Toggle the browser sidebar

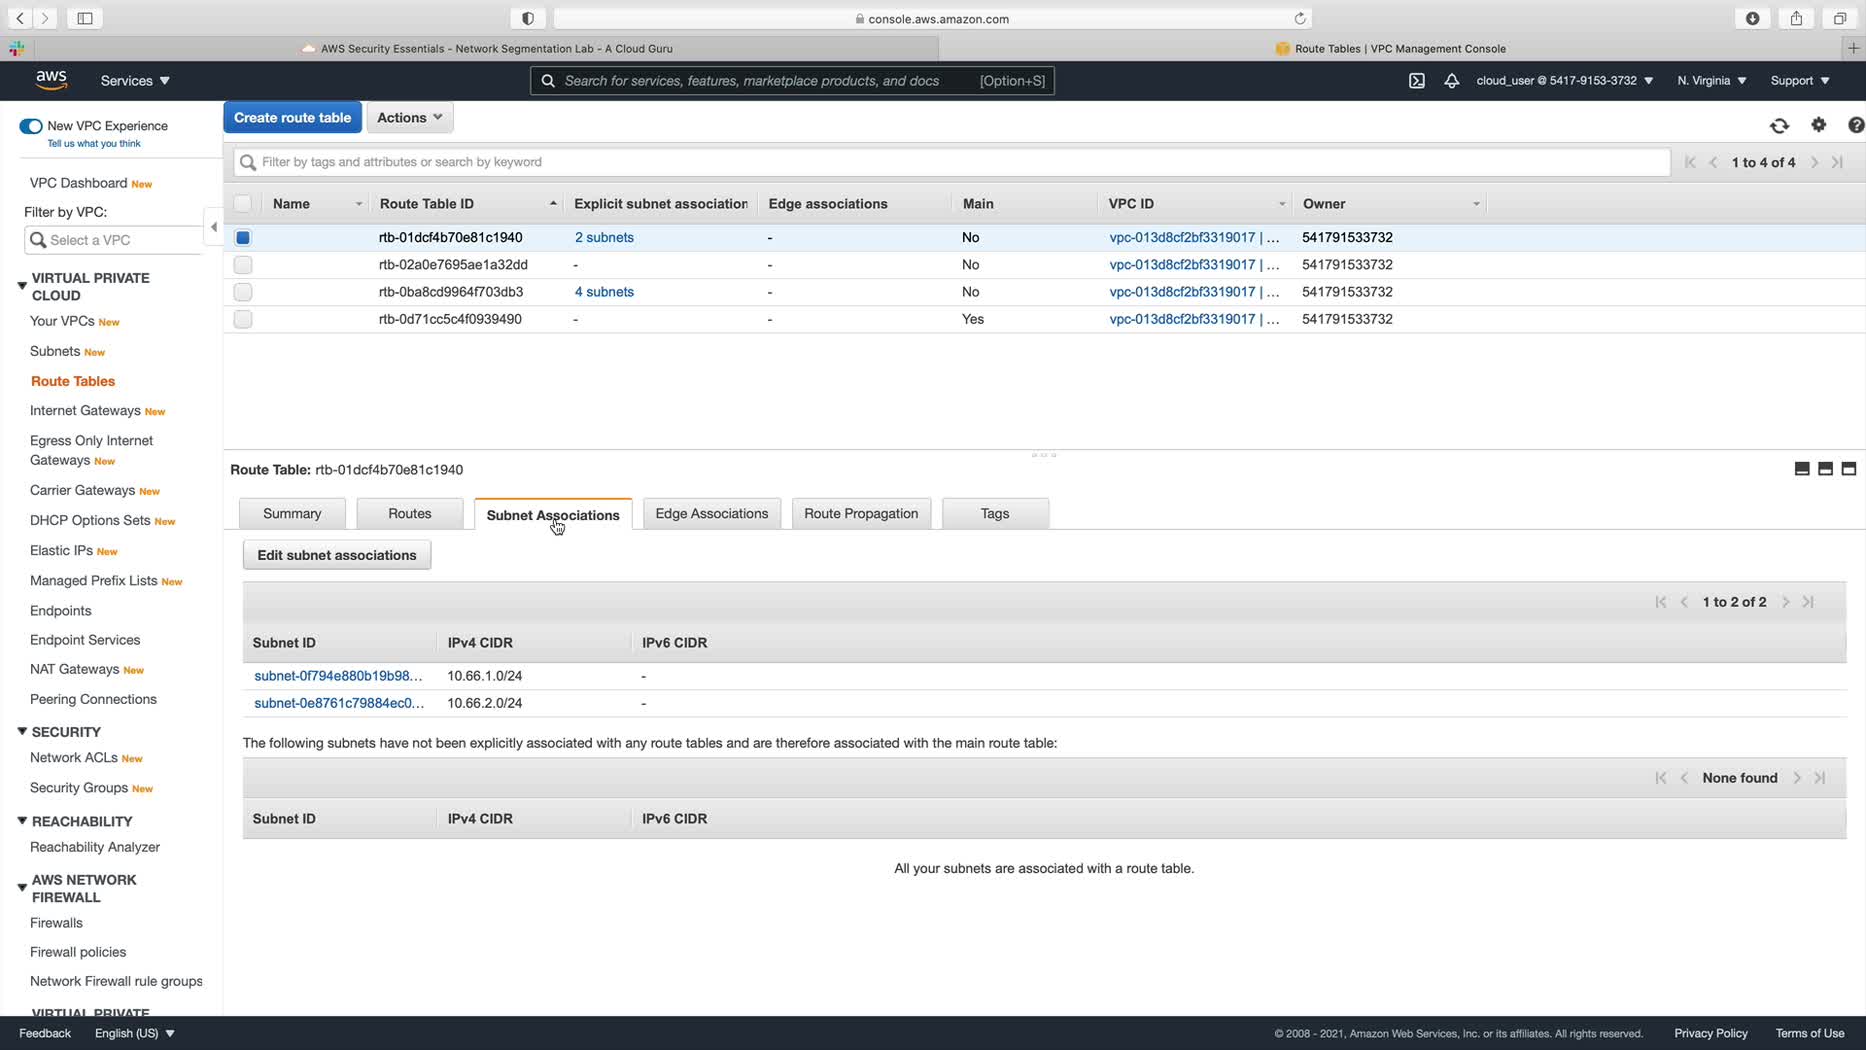tap(85, 18)
